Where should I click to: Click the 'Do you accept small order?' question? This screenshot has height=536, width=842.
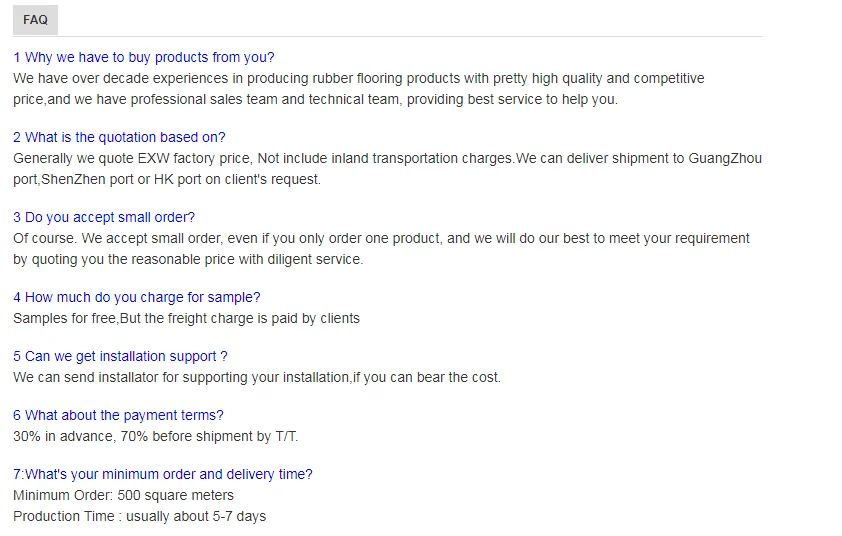(x=104, y=217)
